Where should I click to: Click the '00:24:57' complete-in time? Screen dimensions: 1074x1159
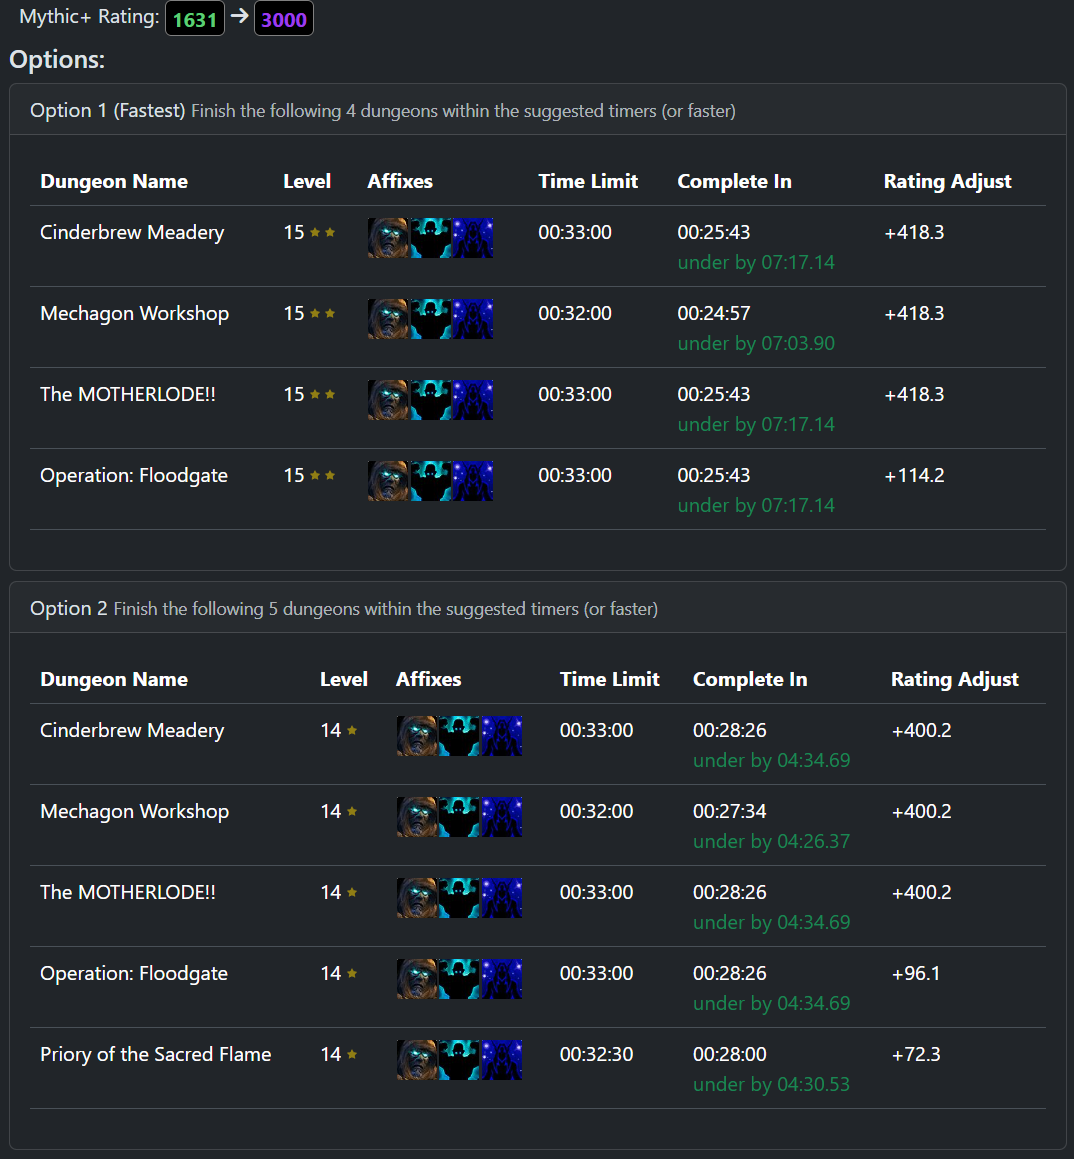(714, 314)
